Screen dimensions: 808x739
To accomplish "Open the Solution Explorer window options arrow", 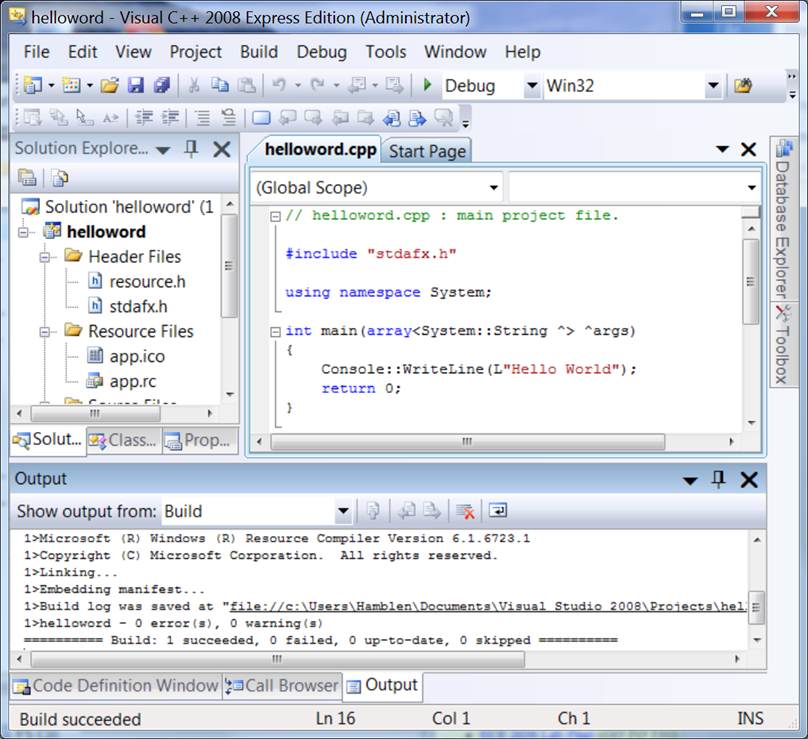I will click(x=163, y=150).
